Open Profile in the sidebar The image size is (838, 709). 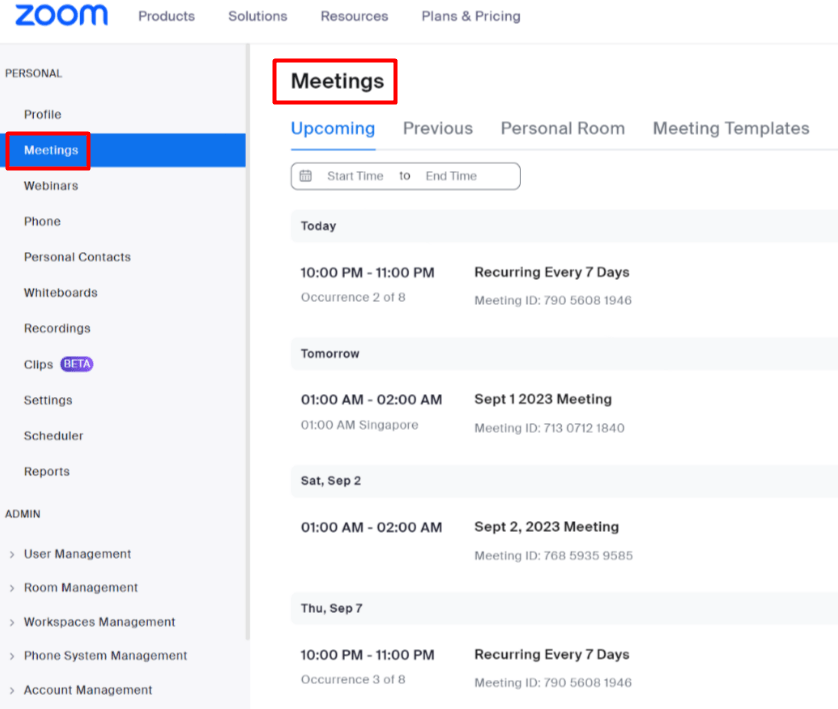43,114
